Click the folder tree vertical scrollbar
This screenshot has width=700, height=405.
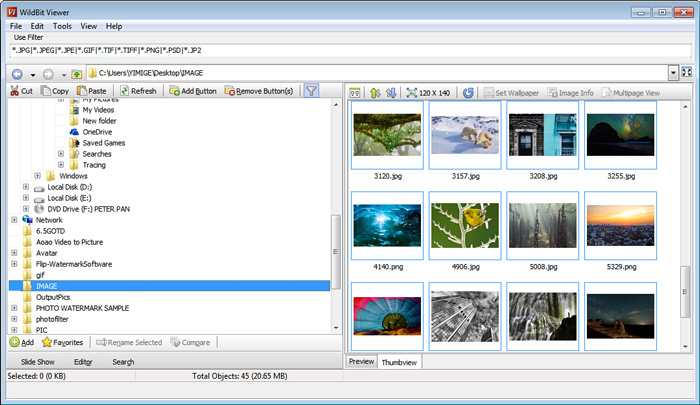click(x=336, y=251)
